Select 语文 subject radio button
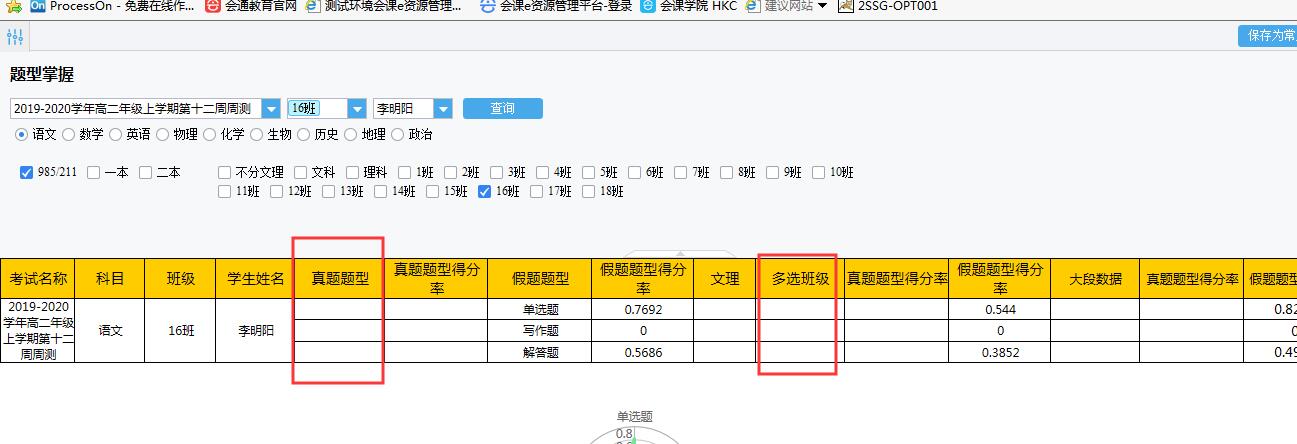This screenshot has width=1297, height=444. [21, 134]
